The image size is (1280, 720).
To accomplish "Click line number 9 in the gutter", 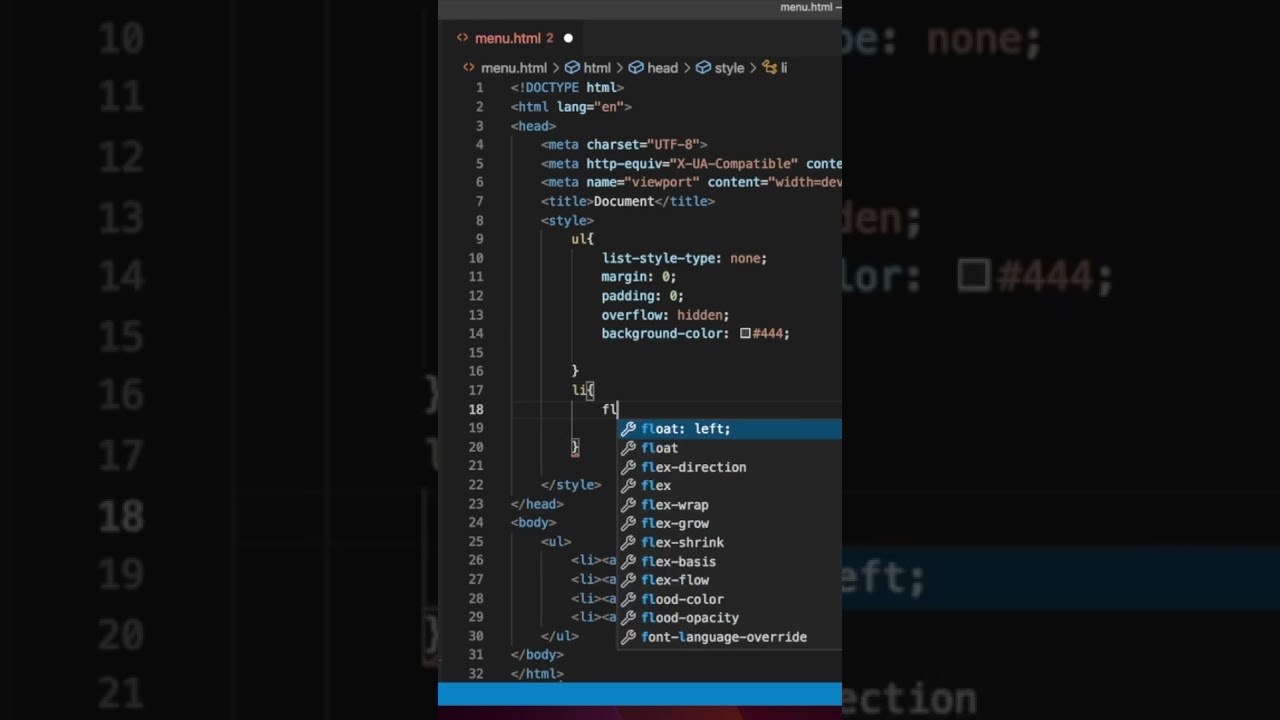I will pyautogui.click(x=479, y=239).
